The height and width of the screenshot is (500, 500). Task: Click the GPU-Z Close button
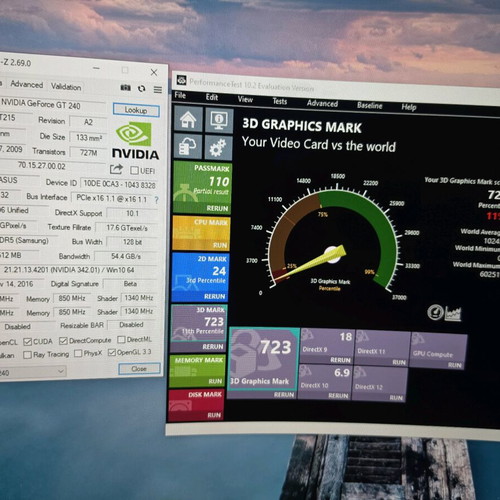coord(139,369)
